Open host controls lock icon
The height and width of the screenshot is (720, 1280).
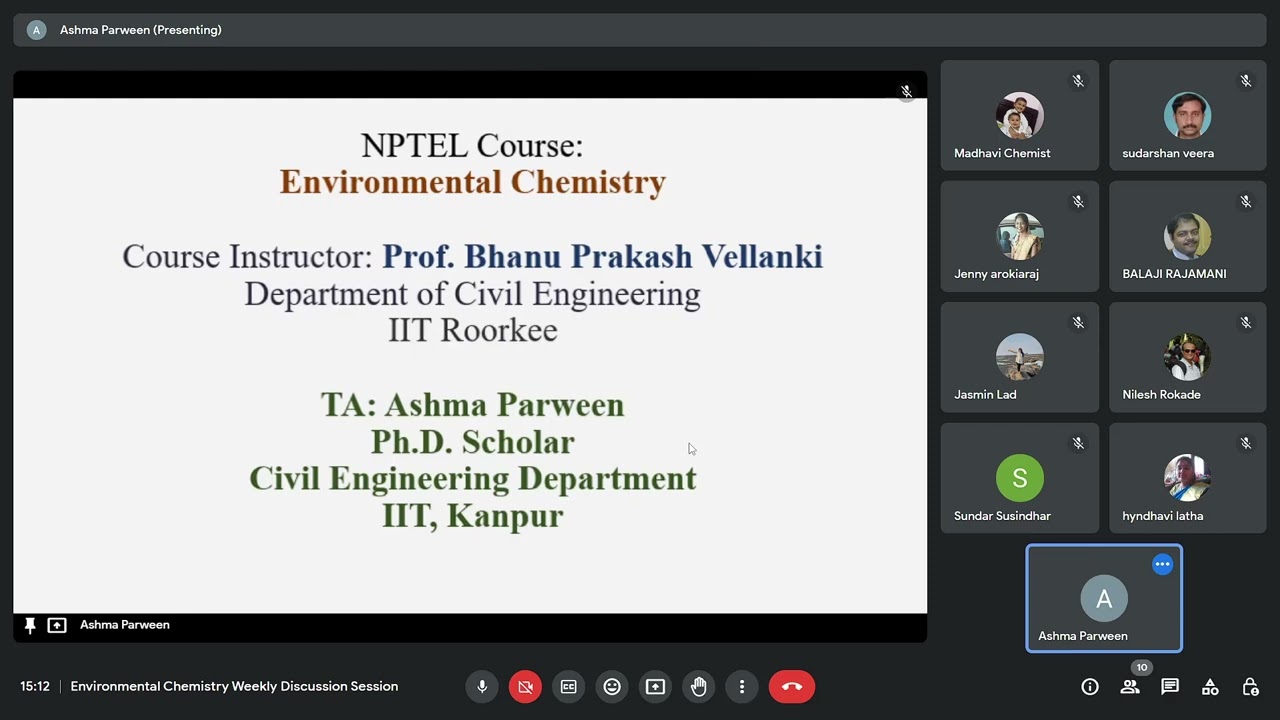(x=1250, y=687)
